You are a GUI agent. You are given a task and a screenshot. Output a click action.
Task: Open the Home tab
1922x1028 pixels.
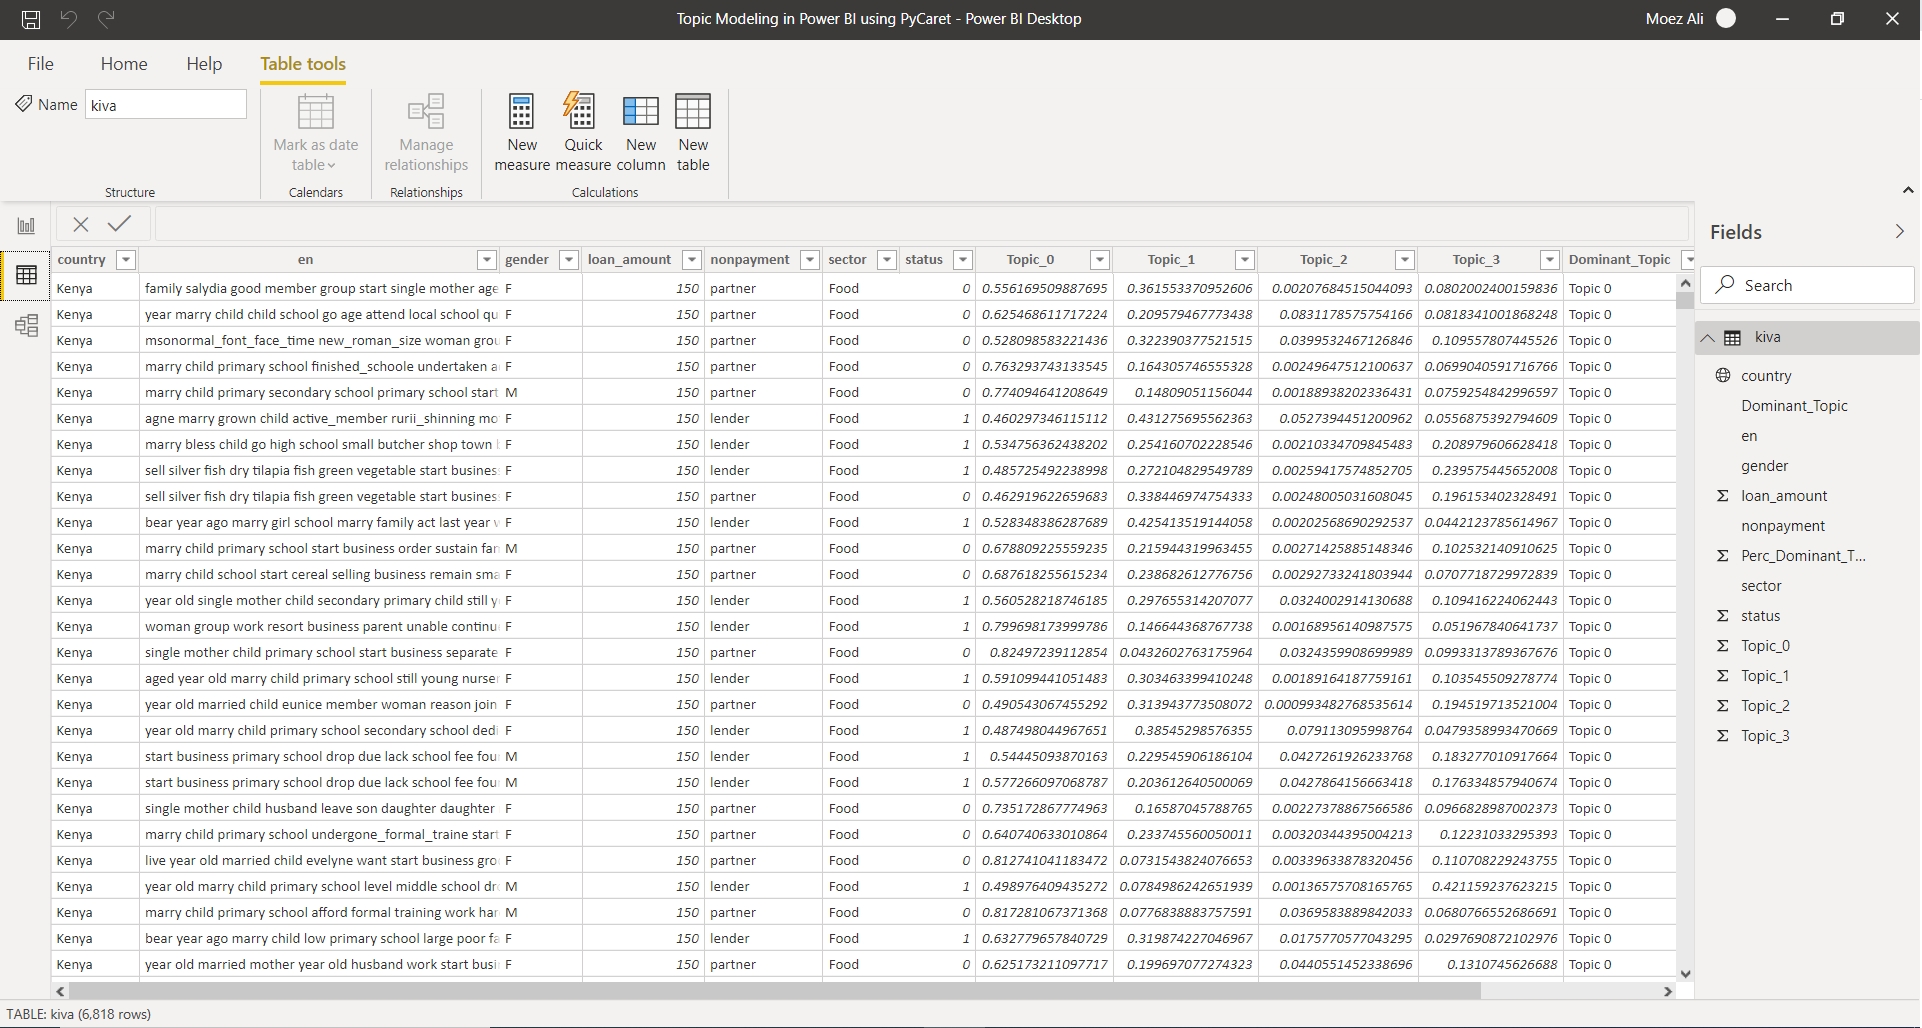(x=124, y=64)
